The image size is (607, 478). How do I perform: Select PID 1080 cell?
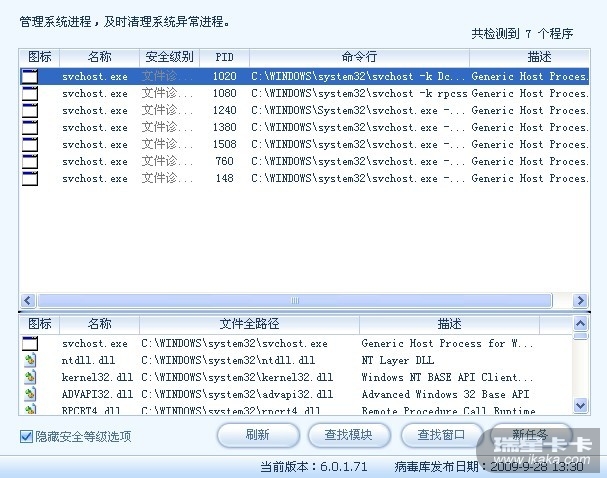(x=225, y=93)
